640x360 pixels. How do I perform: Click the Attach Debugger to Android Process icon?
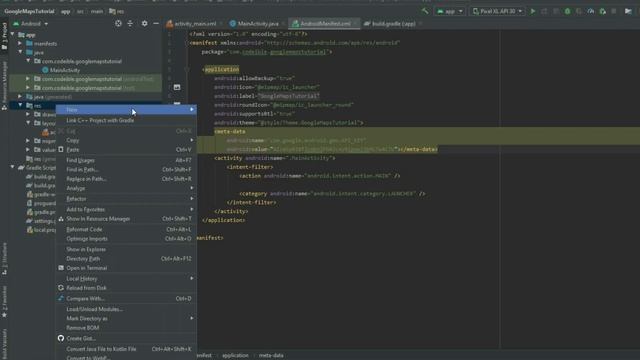(602, 11)
